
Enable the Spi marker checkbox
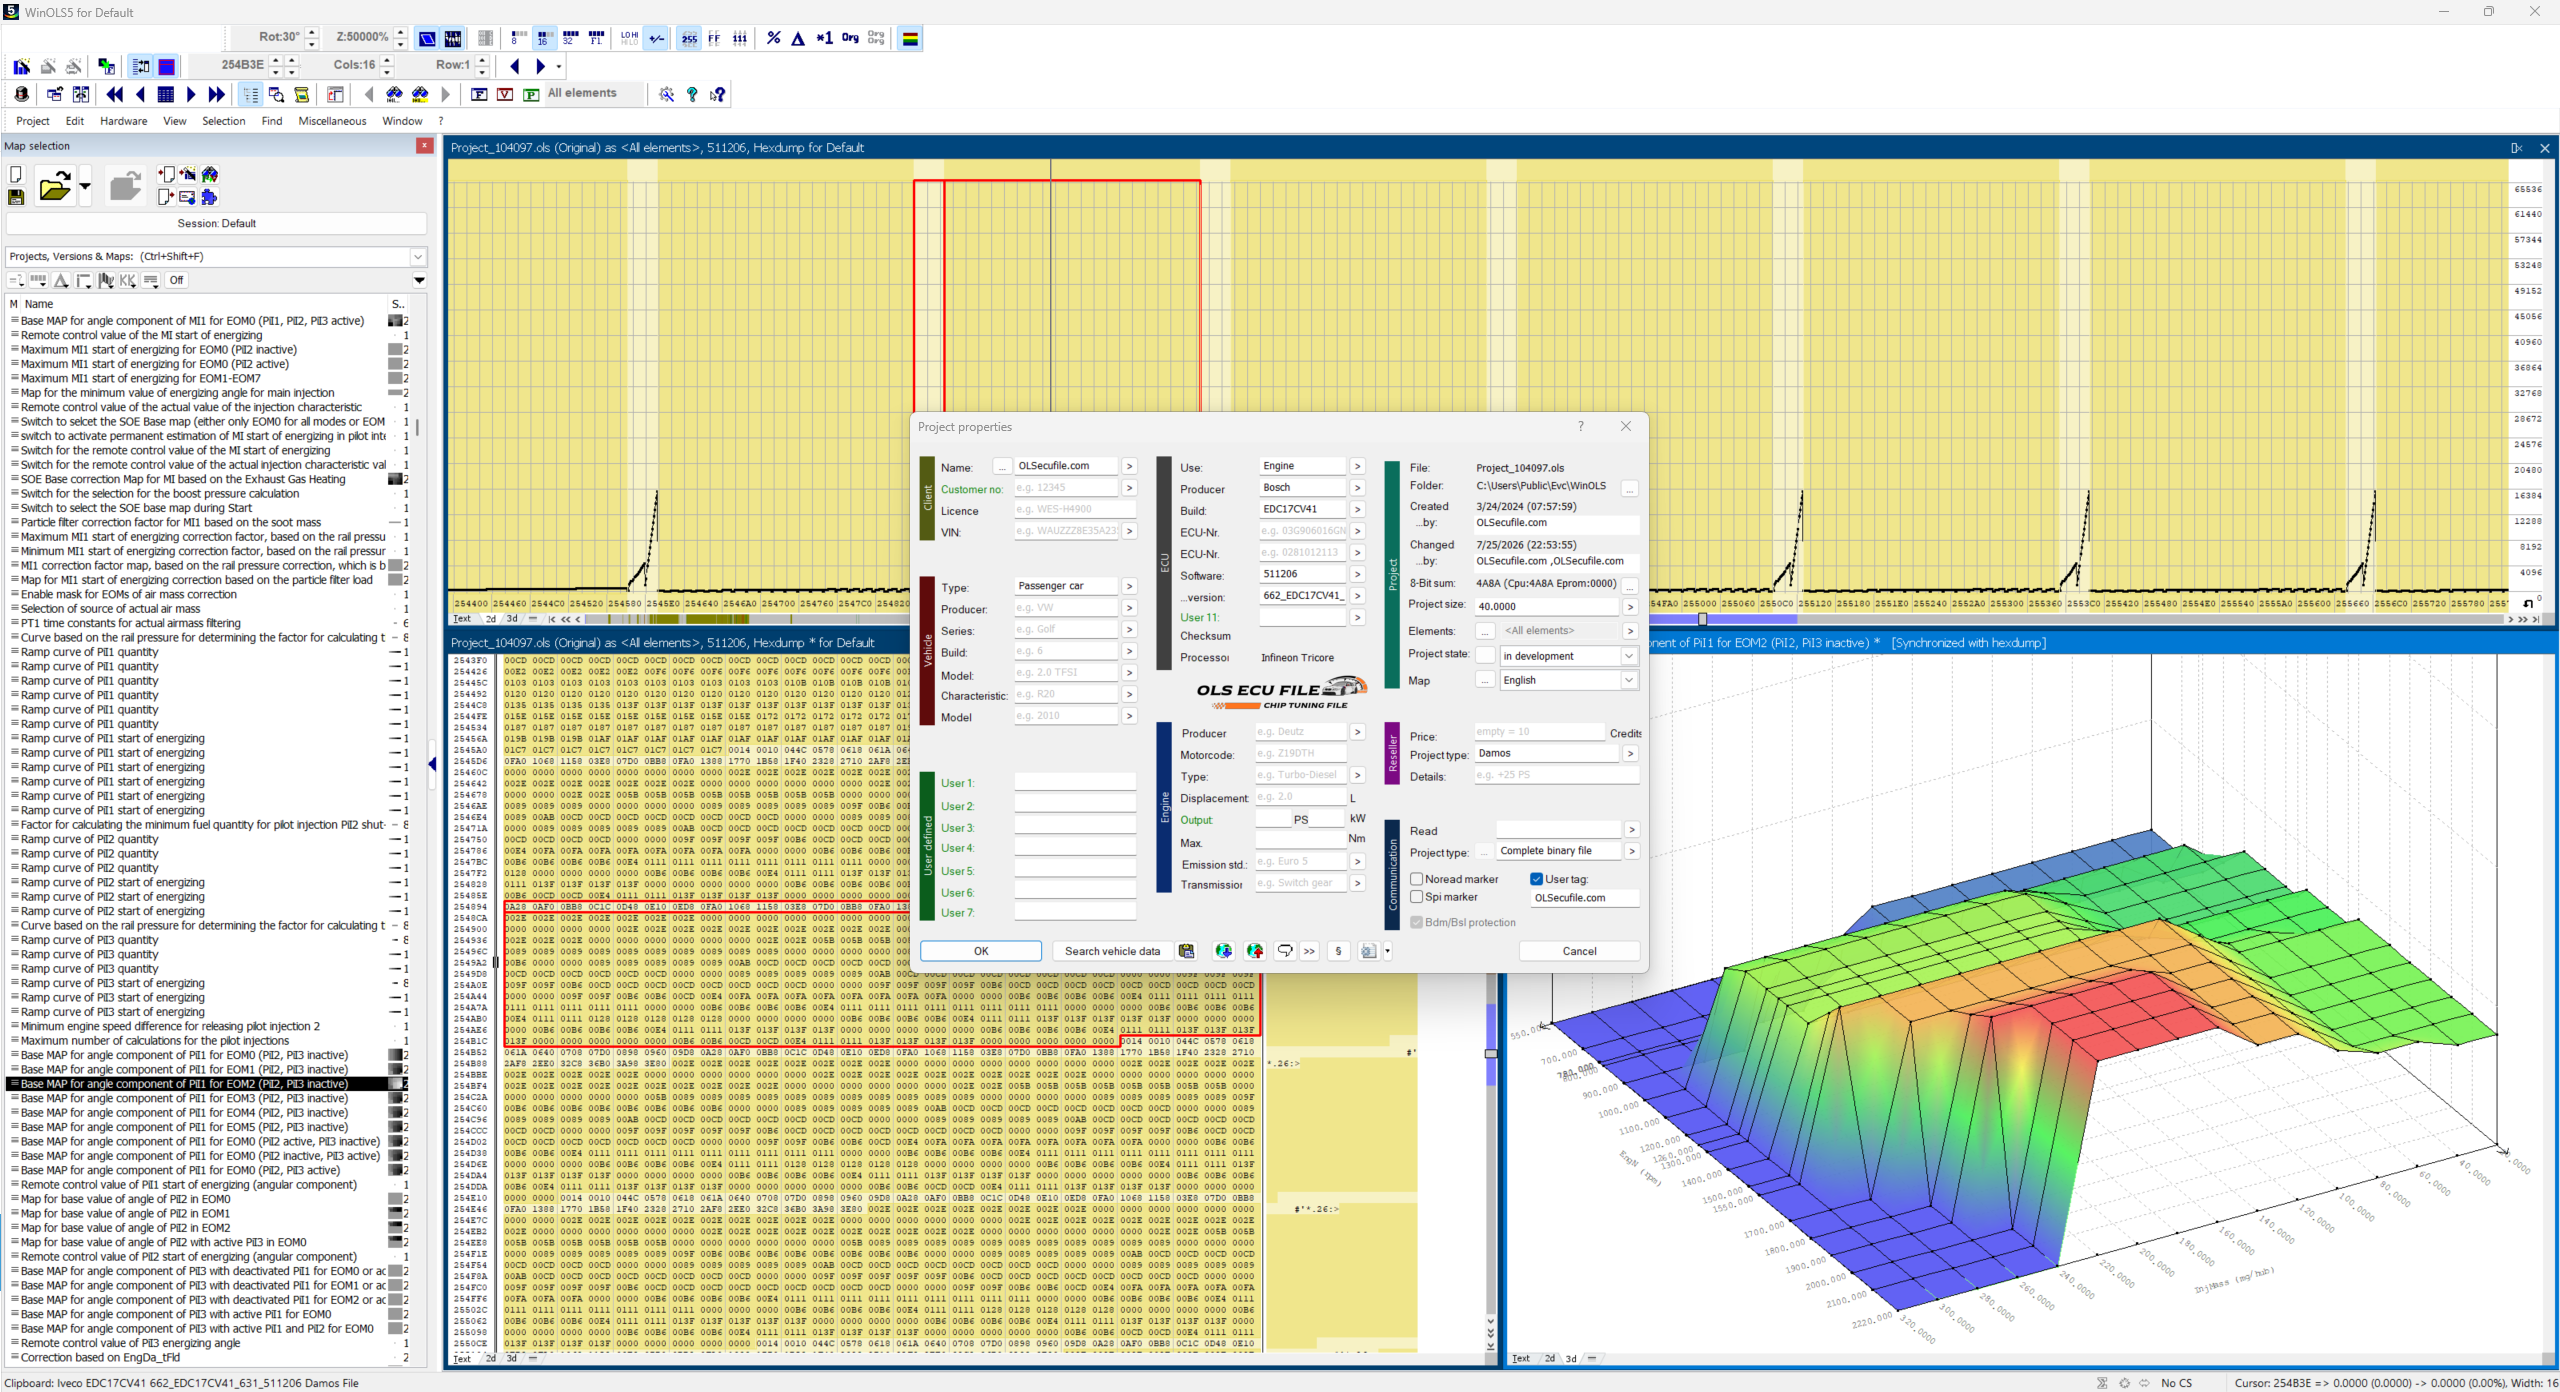click(1416, 897)
